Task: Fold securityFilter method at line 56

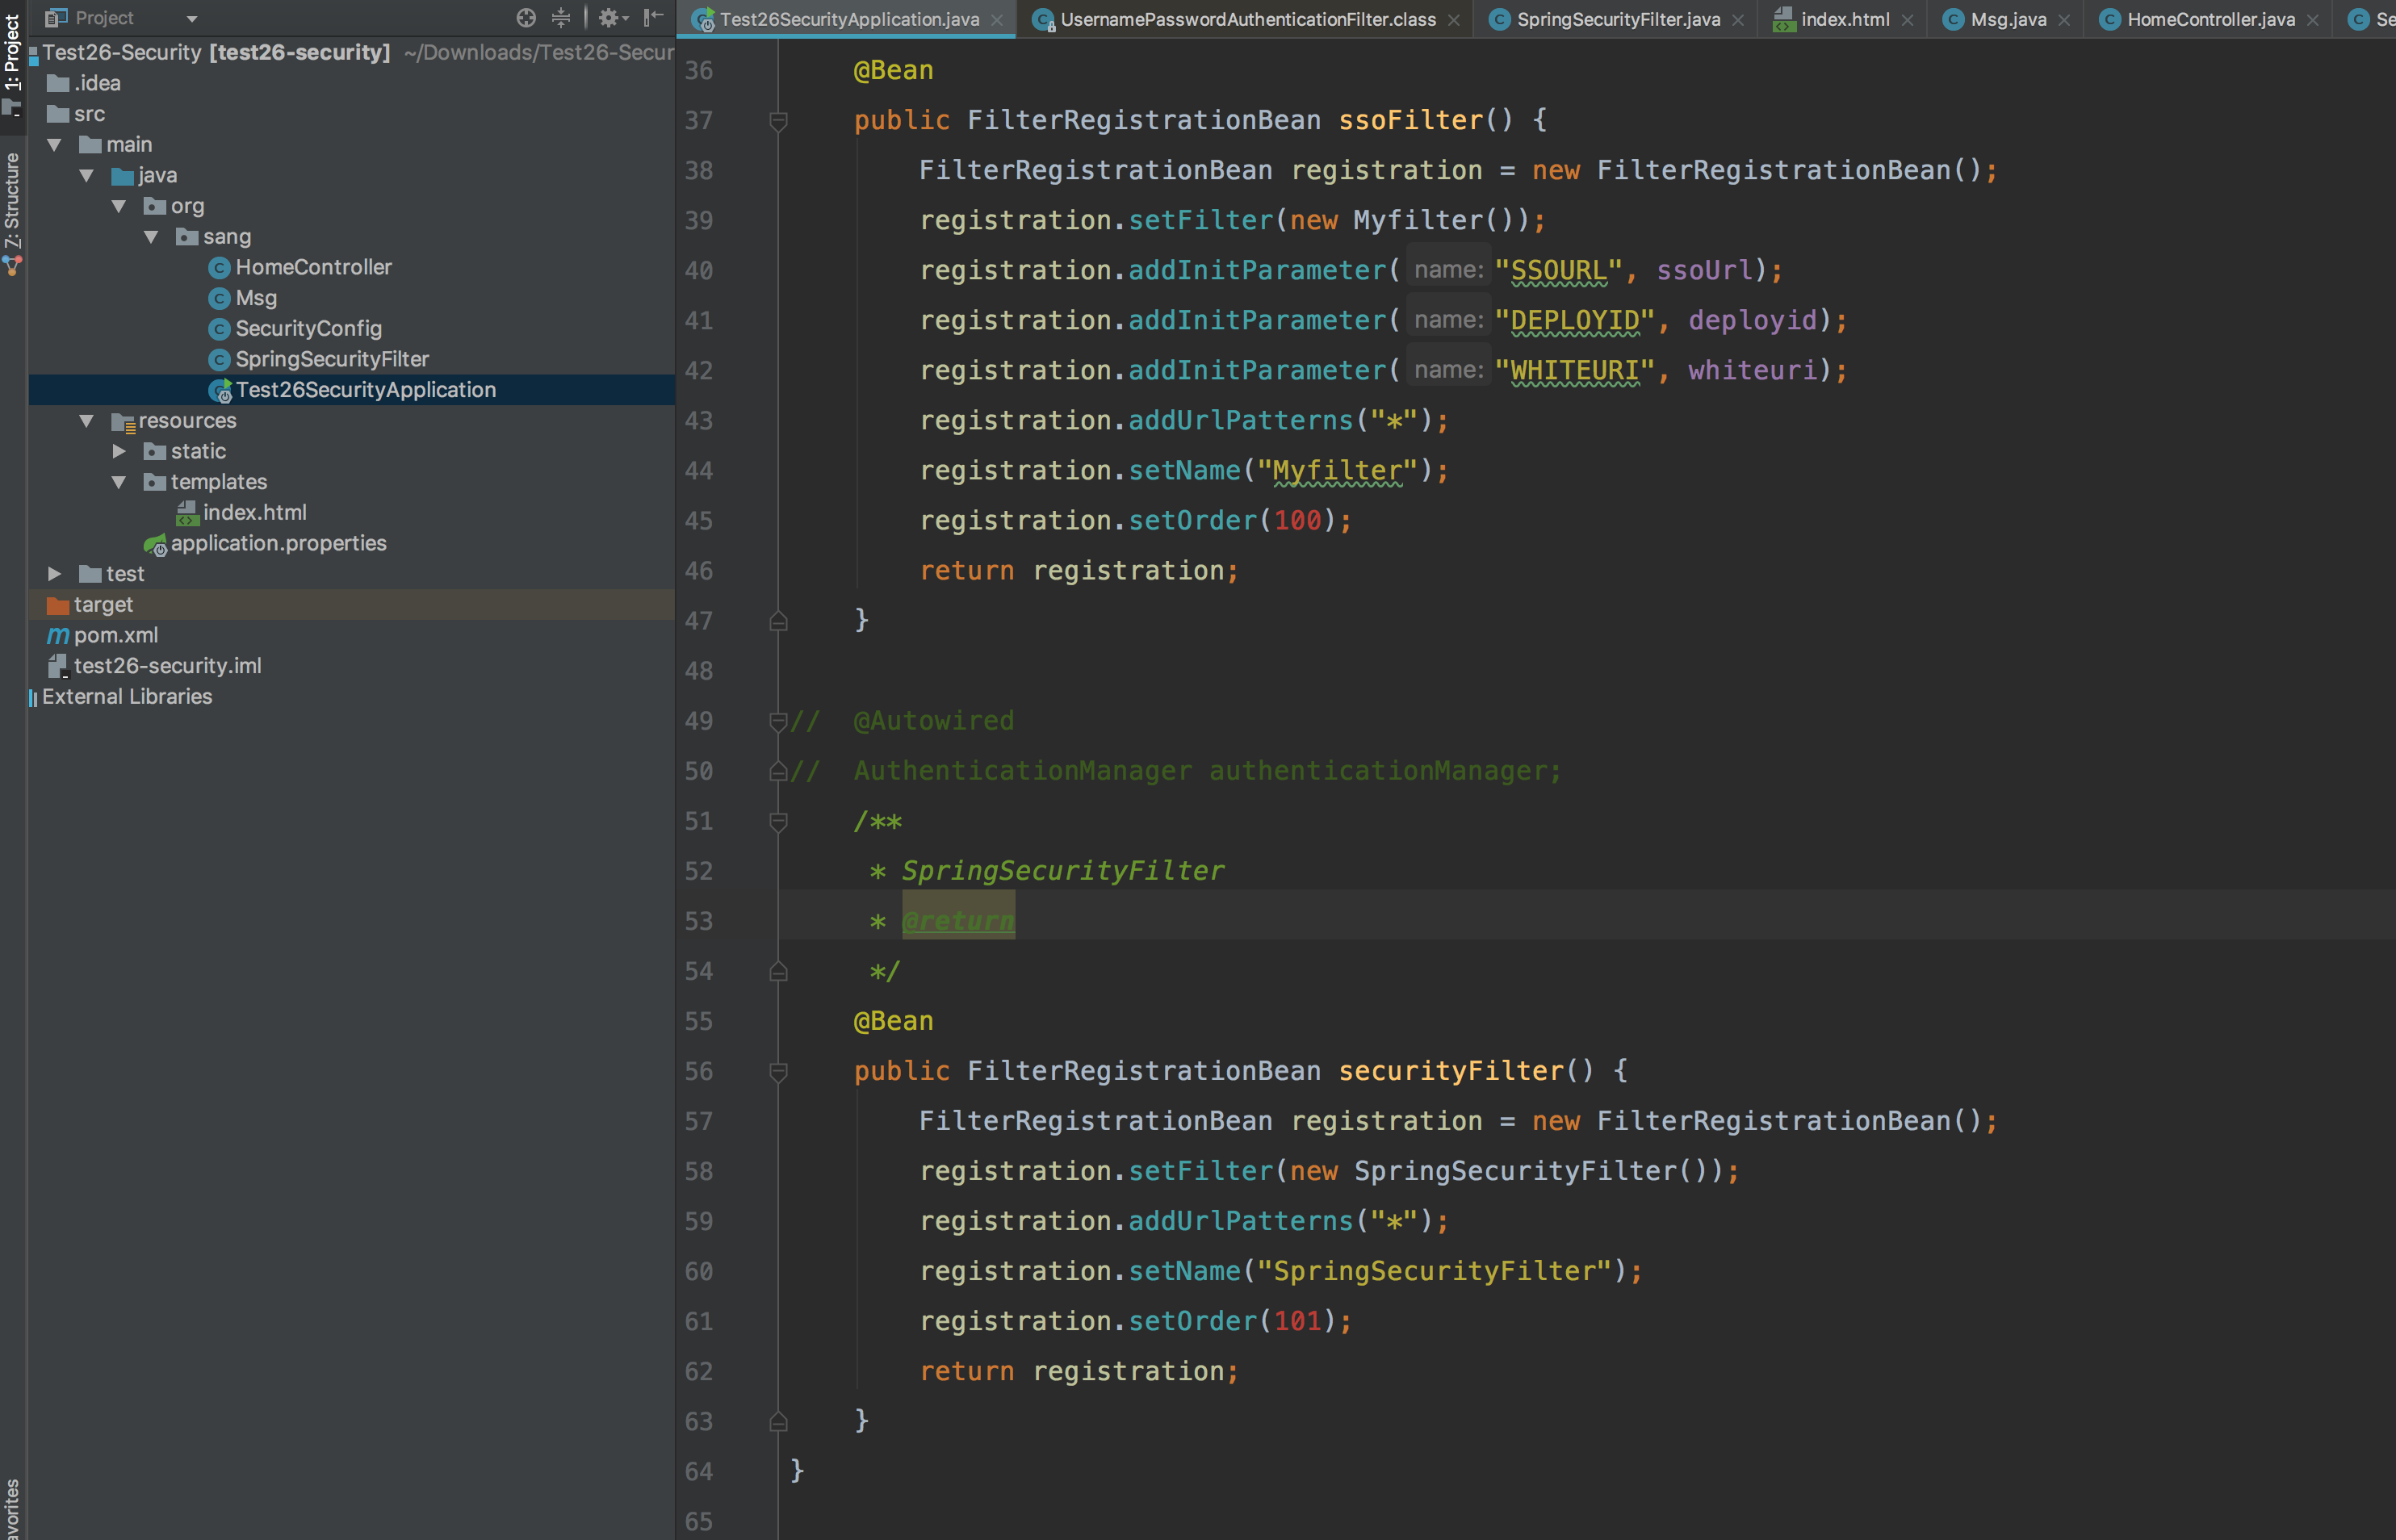Action: coord(778,1072)
